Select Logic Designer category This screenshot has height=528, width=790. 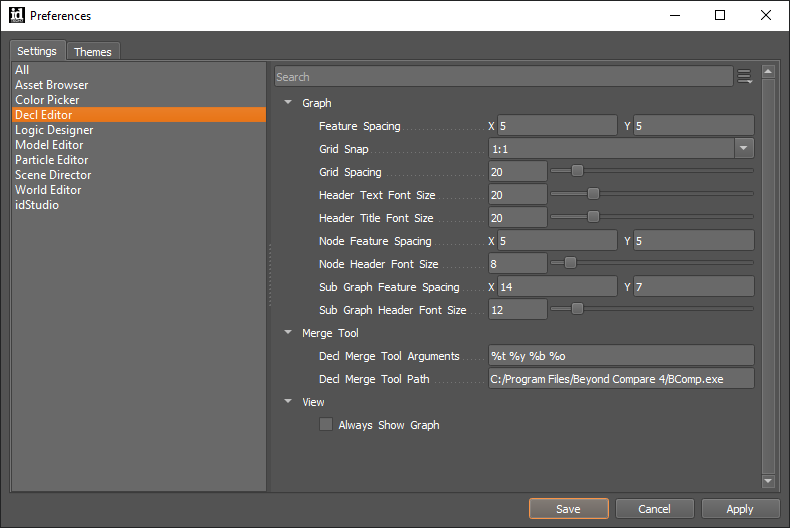pos(139,129)
